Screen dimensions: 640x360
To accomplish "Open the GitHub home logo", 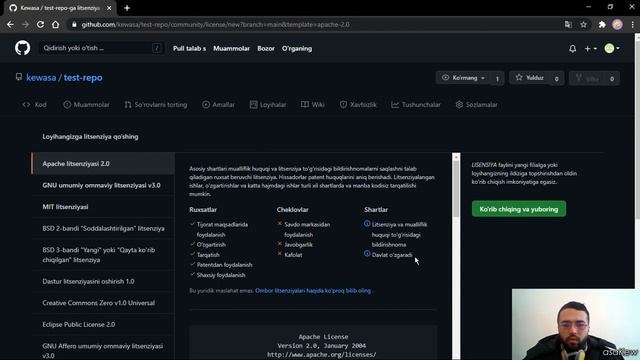I will coord(22,48).
